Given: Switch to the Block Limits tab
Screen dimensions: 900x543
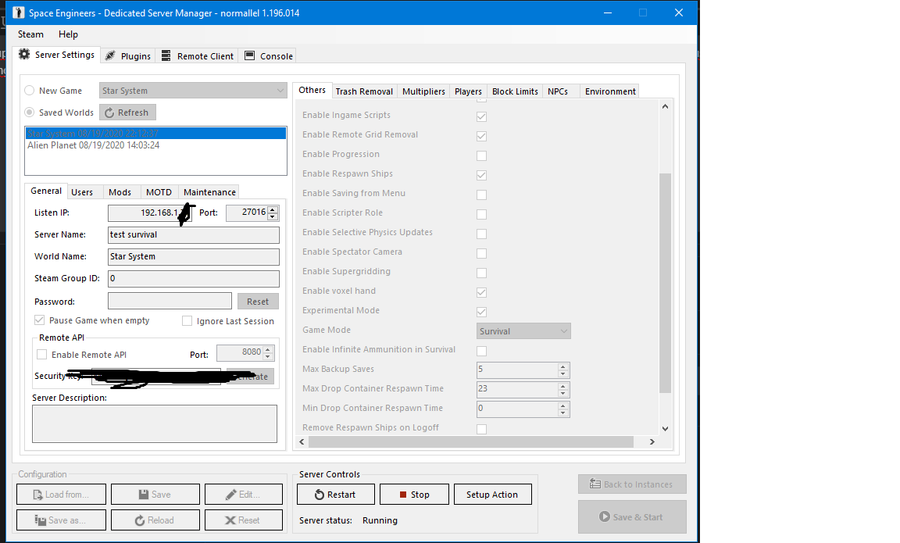Looking at the screenshot, I should point(514,91).
